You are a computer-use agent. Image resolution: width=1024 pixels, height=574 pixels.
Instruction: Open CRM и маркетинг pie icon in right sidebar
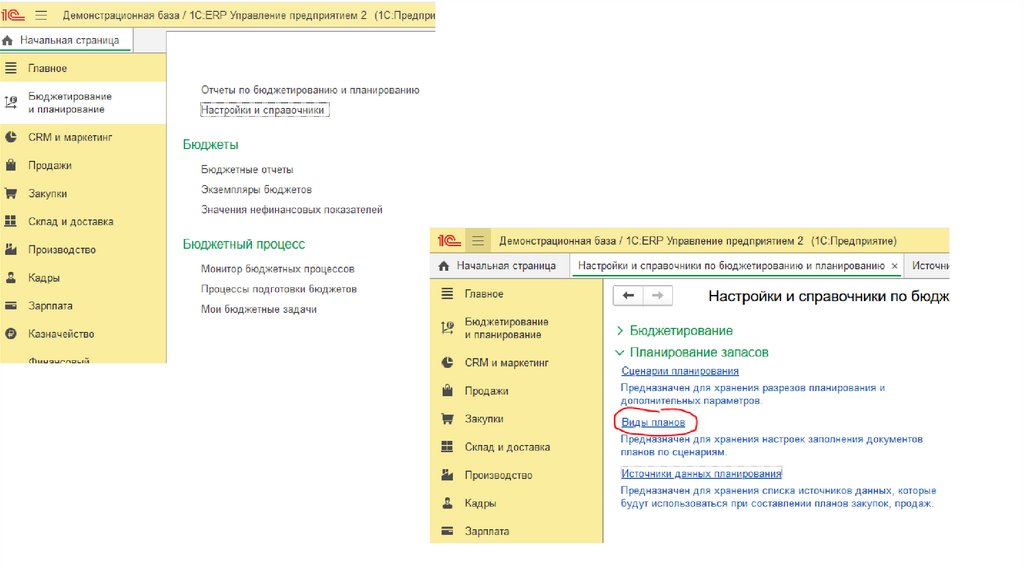coord(447,363)
